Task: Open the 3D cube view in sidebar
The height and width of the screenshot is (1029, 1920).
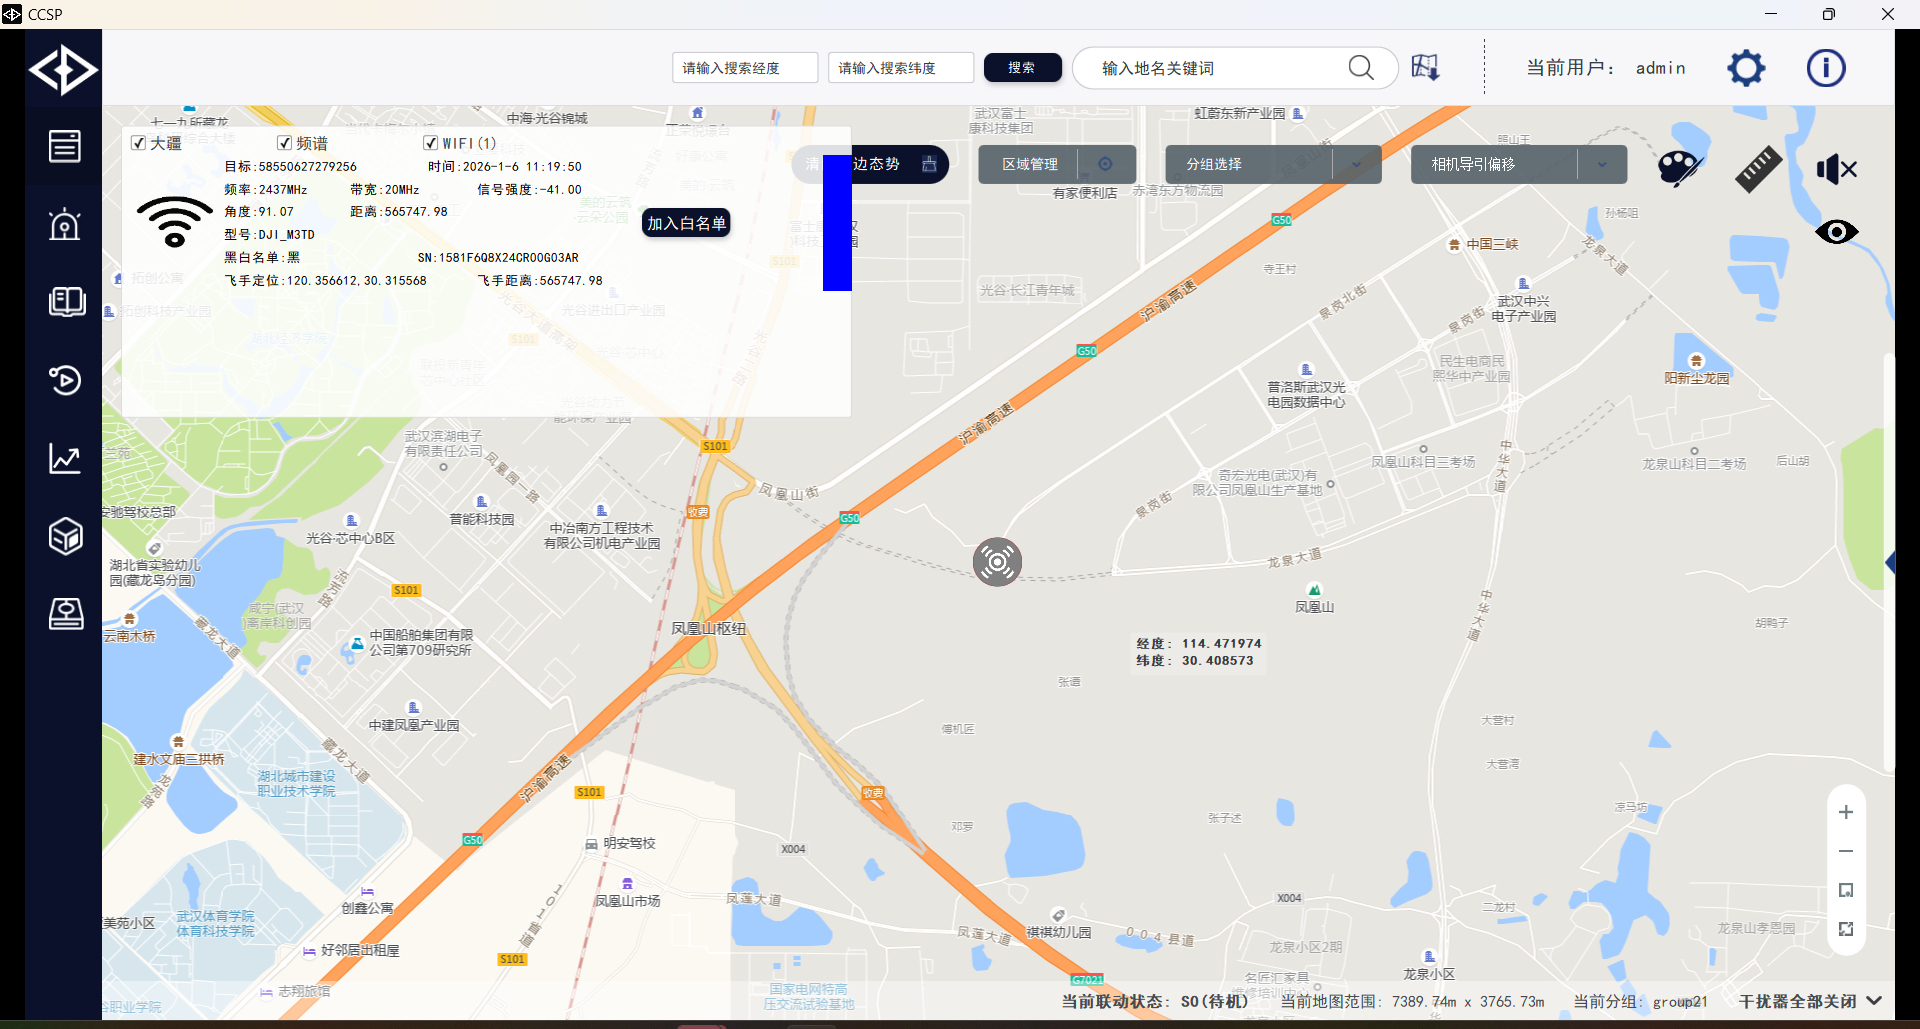Action: click(x=65, y=537)
